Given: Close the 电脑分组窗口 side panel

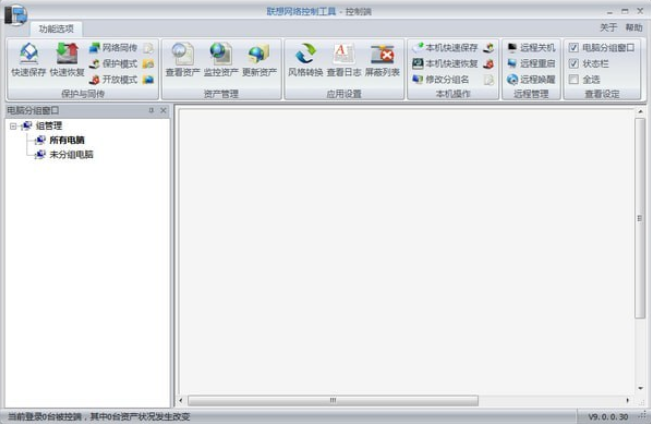Looking at the screenshot, I should coord(163,110).
